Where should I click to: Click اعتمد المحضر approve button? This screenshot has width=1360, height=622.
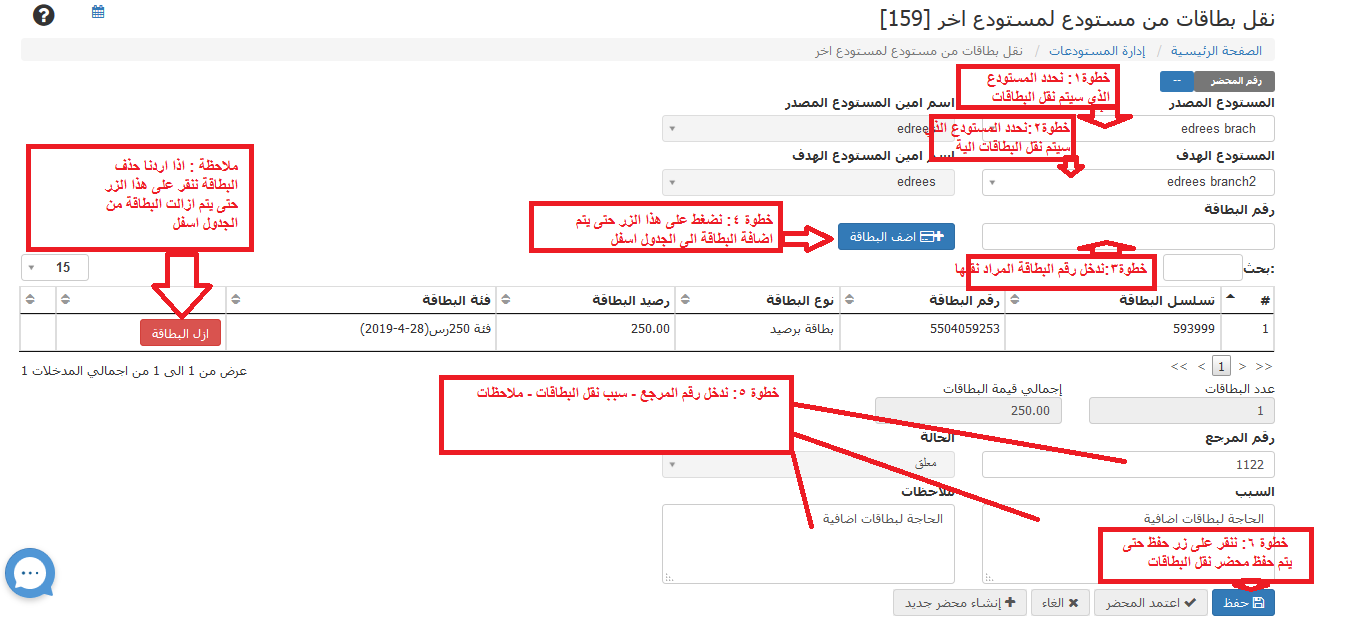pos(1149,603)
